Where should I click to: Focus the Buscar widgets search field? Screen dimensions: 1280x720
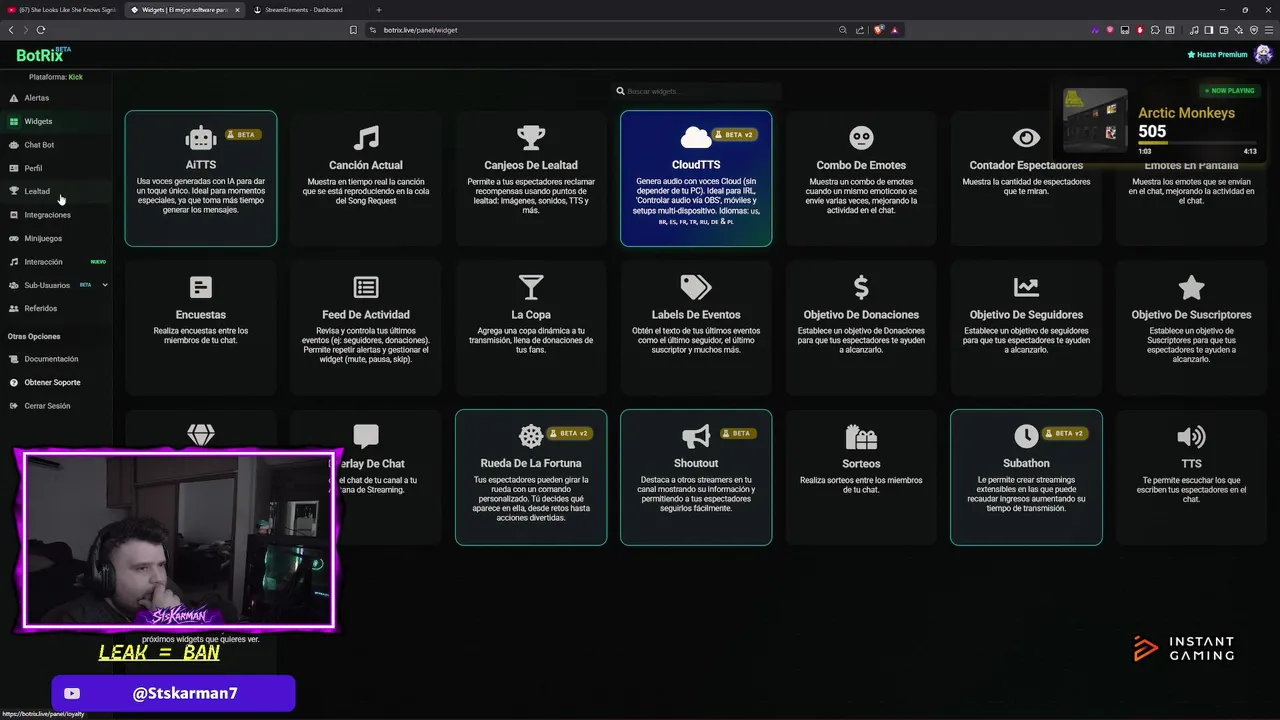coord(696,91)
